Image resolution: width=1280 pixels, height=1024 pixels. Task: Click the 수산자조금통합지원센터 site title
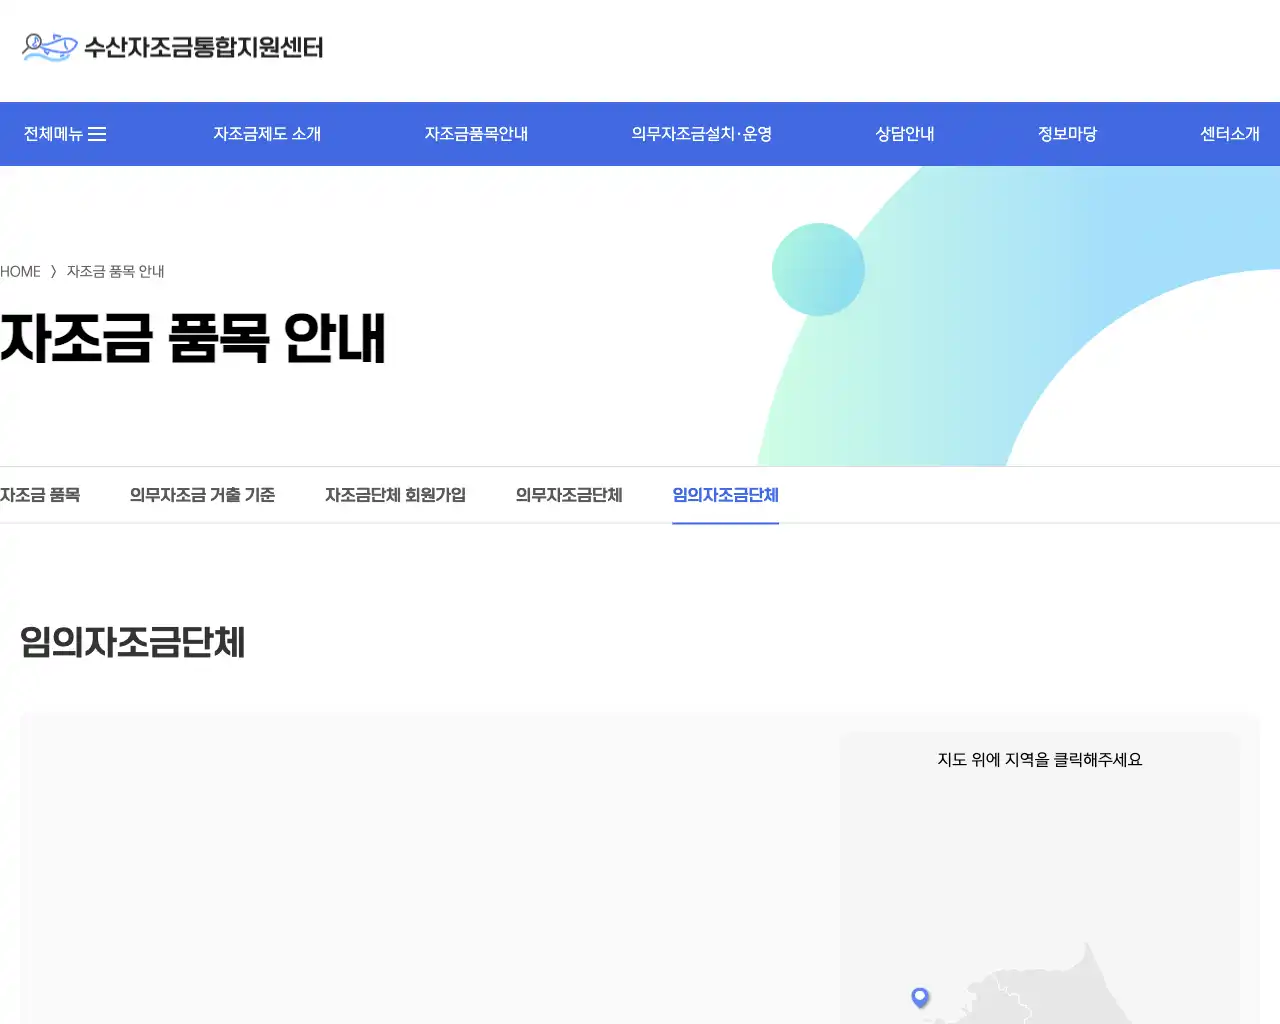point(203,47)
